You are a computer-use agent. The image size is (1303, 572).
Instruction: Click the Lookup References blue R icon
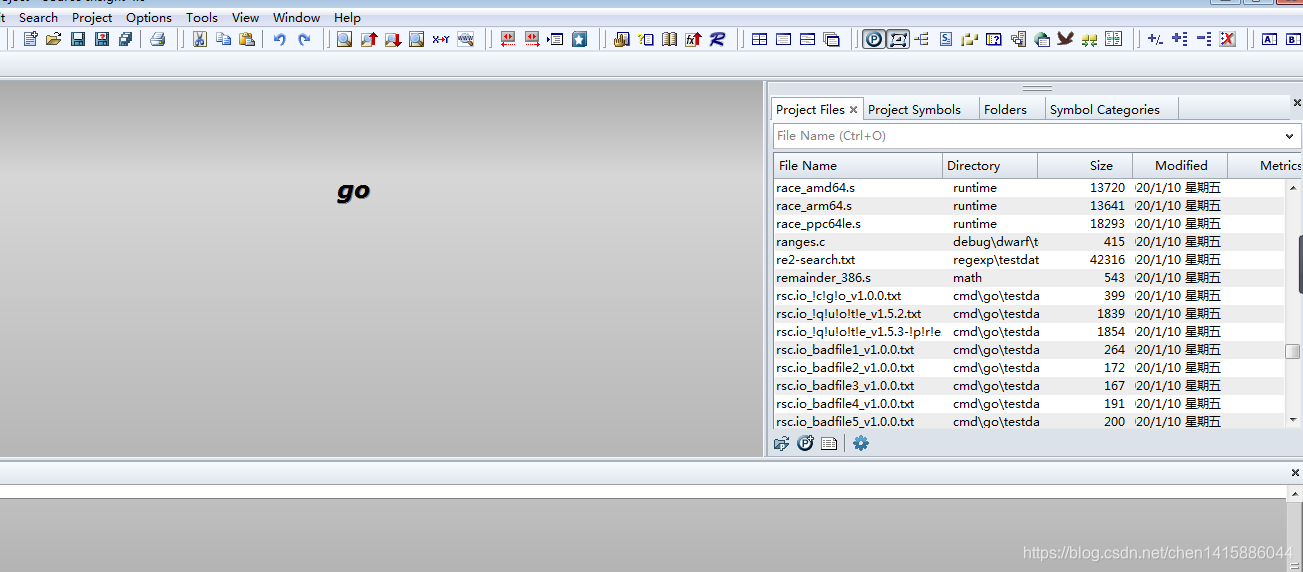click(x=718, y=39)
